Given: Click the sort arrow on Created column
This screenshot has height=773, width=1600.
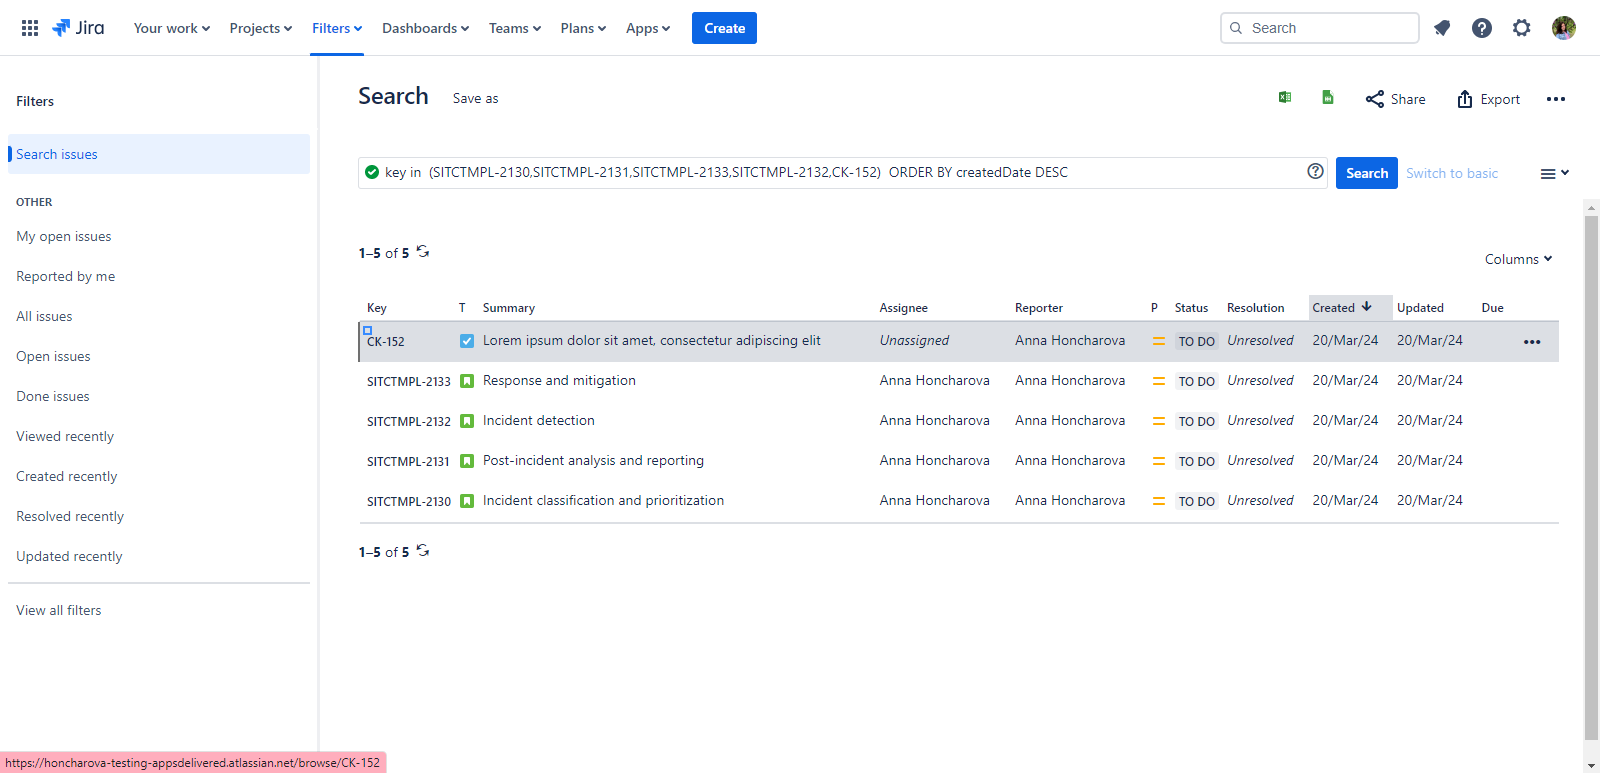Looking at the screenshot, I should pos(1367,307).
